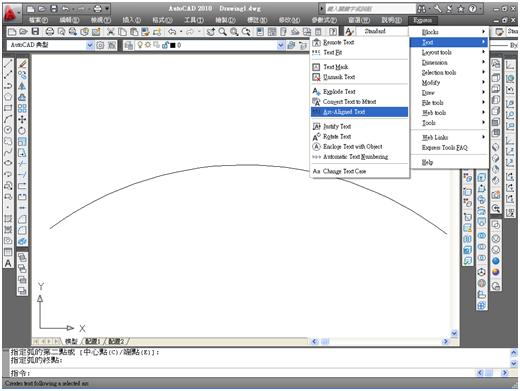Screen dimensions: 520x391
Task: Click the layer color black swatch
Action: [173, 45]
